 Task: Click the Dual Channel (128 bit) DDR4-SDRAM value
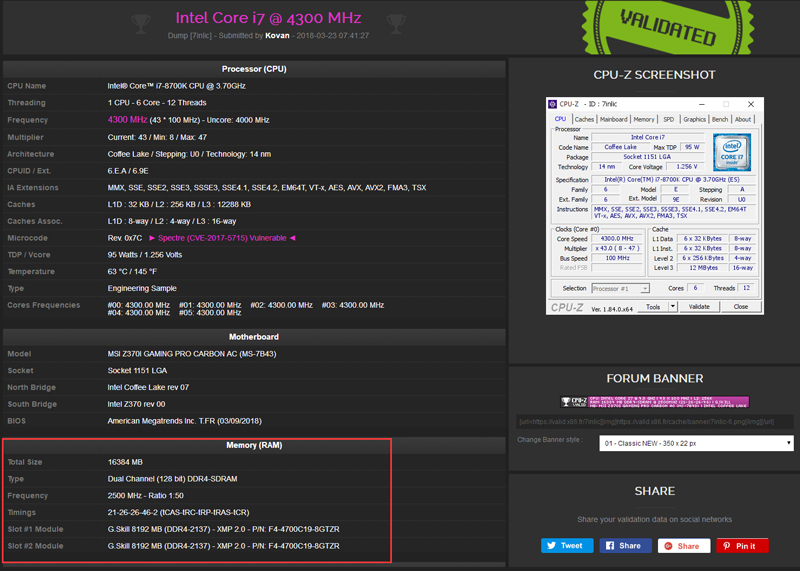pyautogui.click(x=172, y=479)
